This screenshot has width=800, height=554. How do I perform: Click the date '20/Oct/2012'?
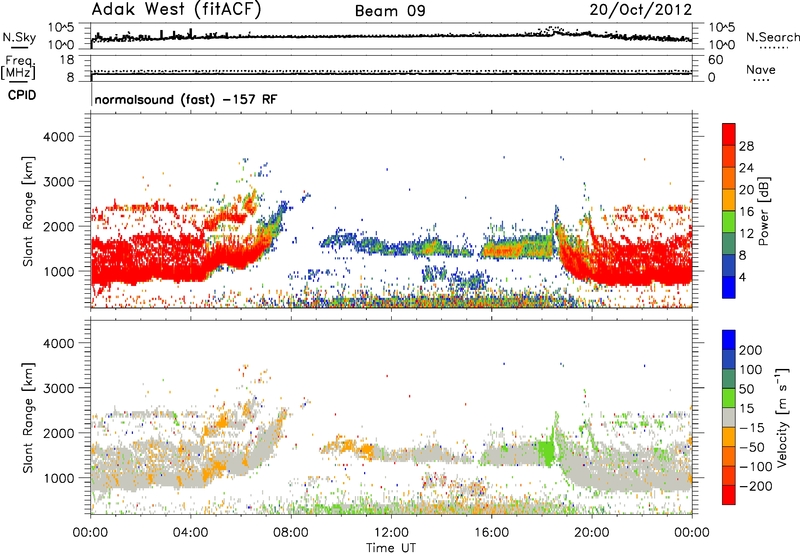point(641,10)
